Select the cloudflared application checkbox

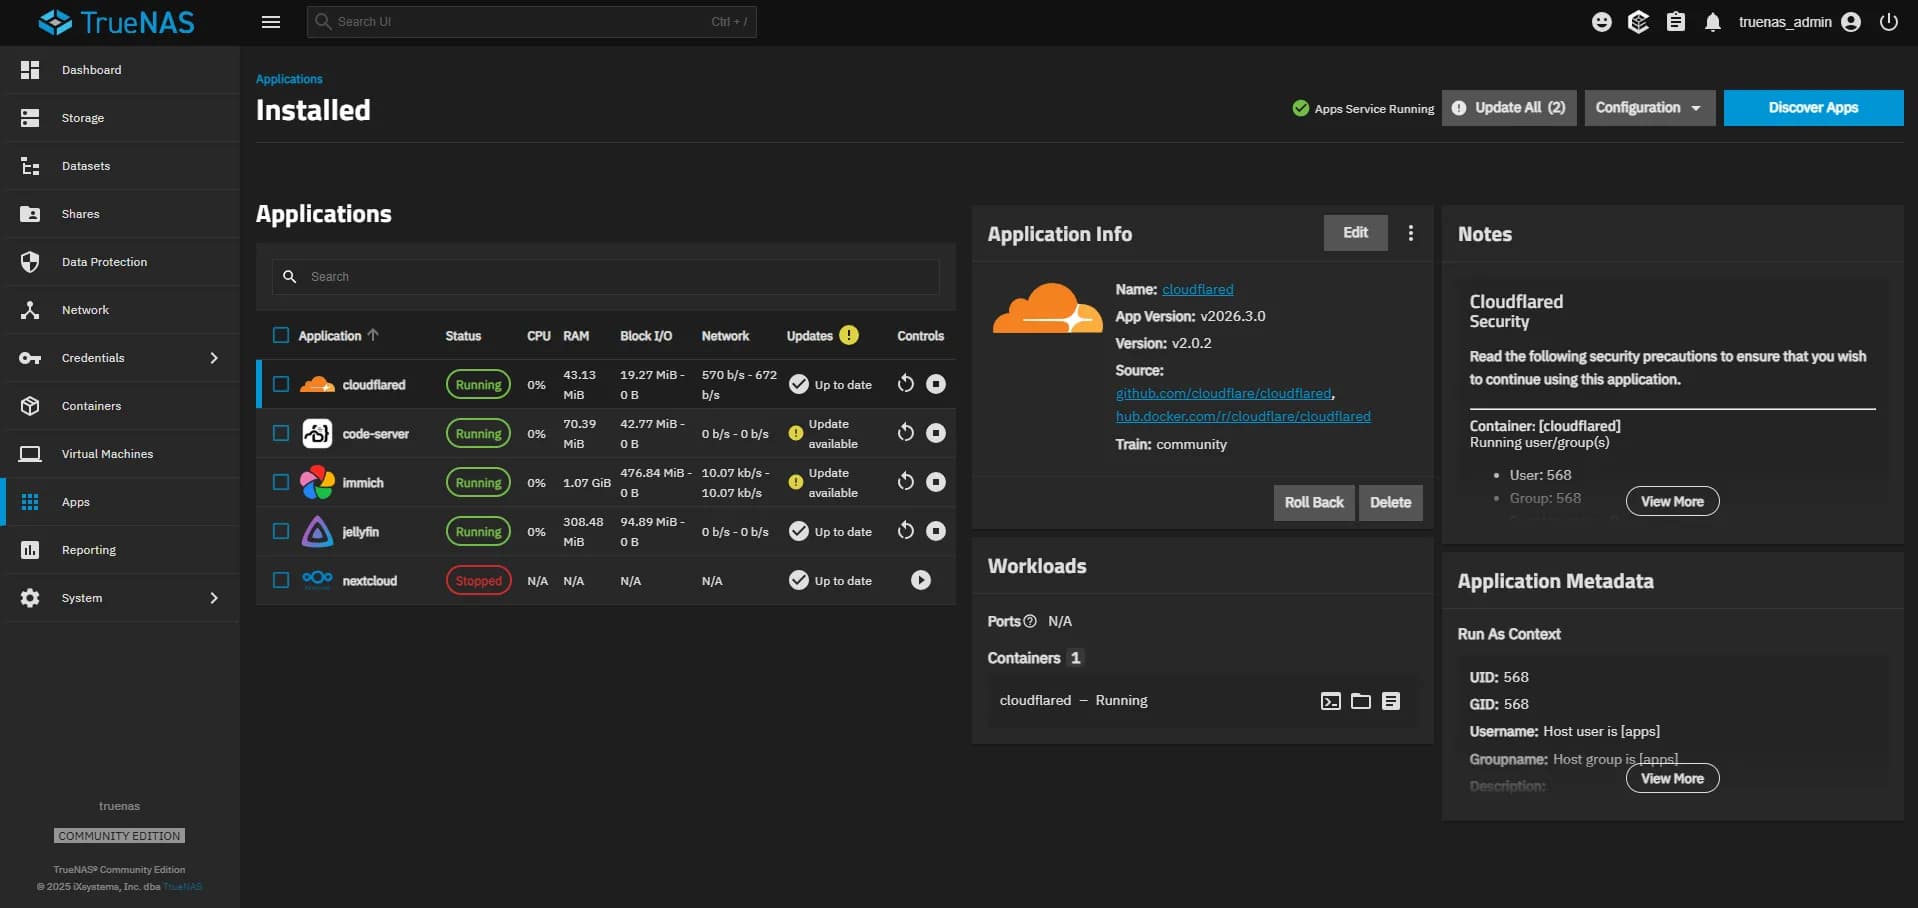pyautogui.click(x=280, y=383)
